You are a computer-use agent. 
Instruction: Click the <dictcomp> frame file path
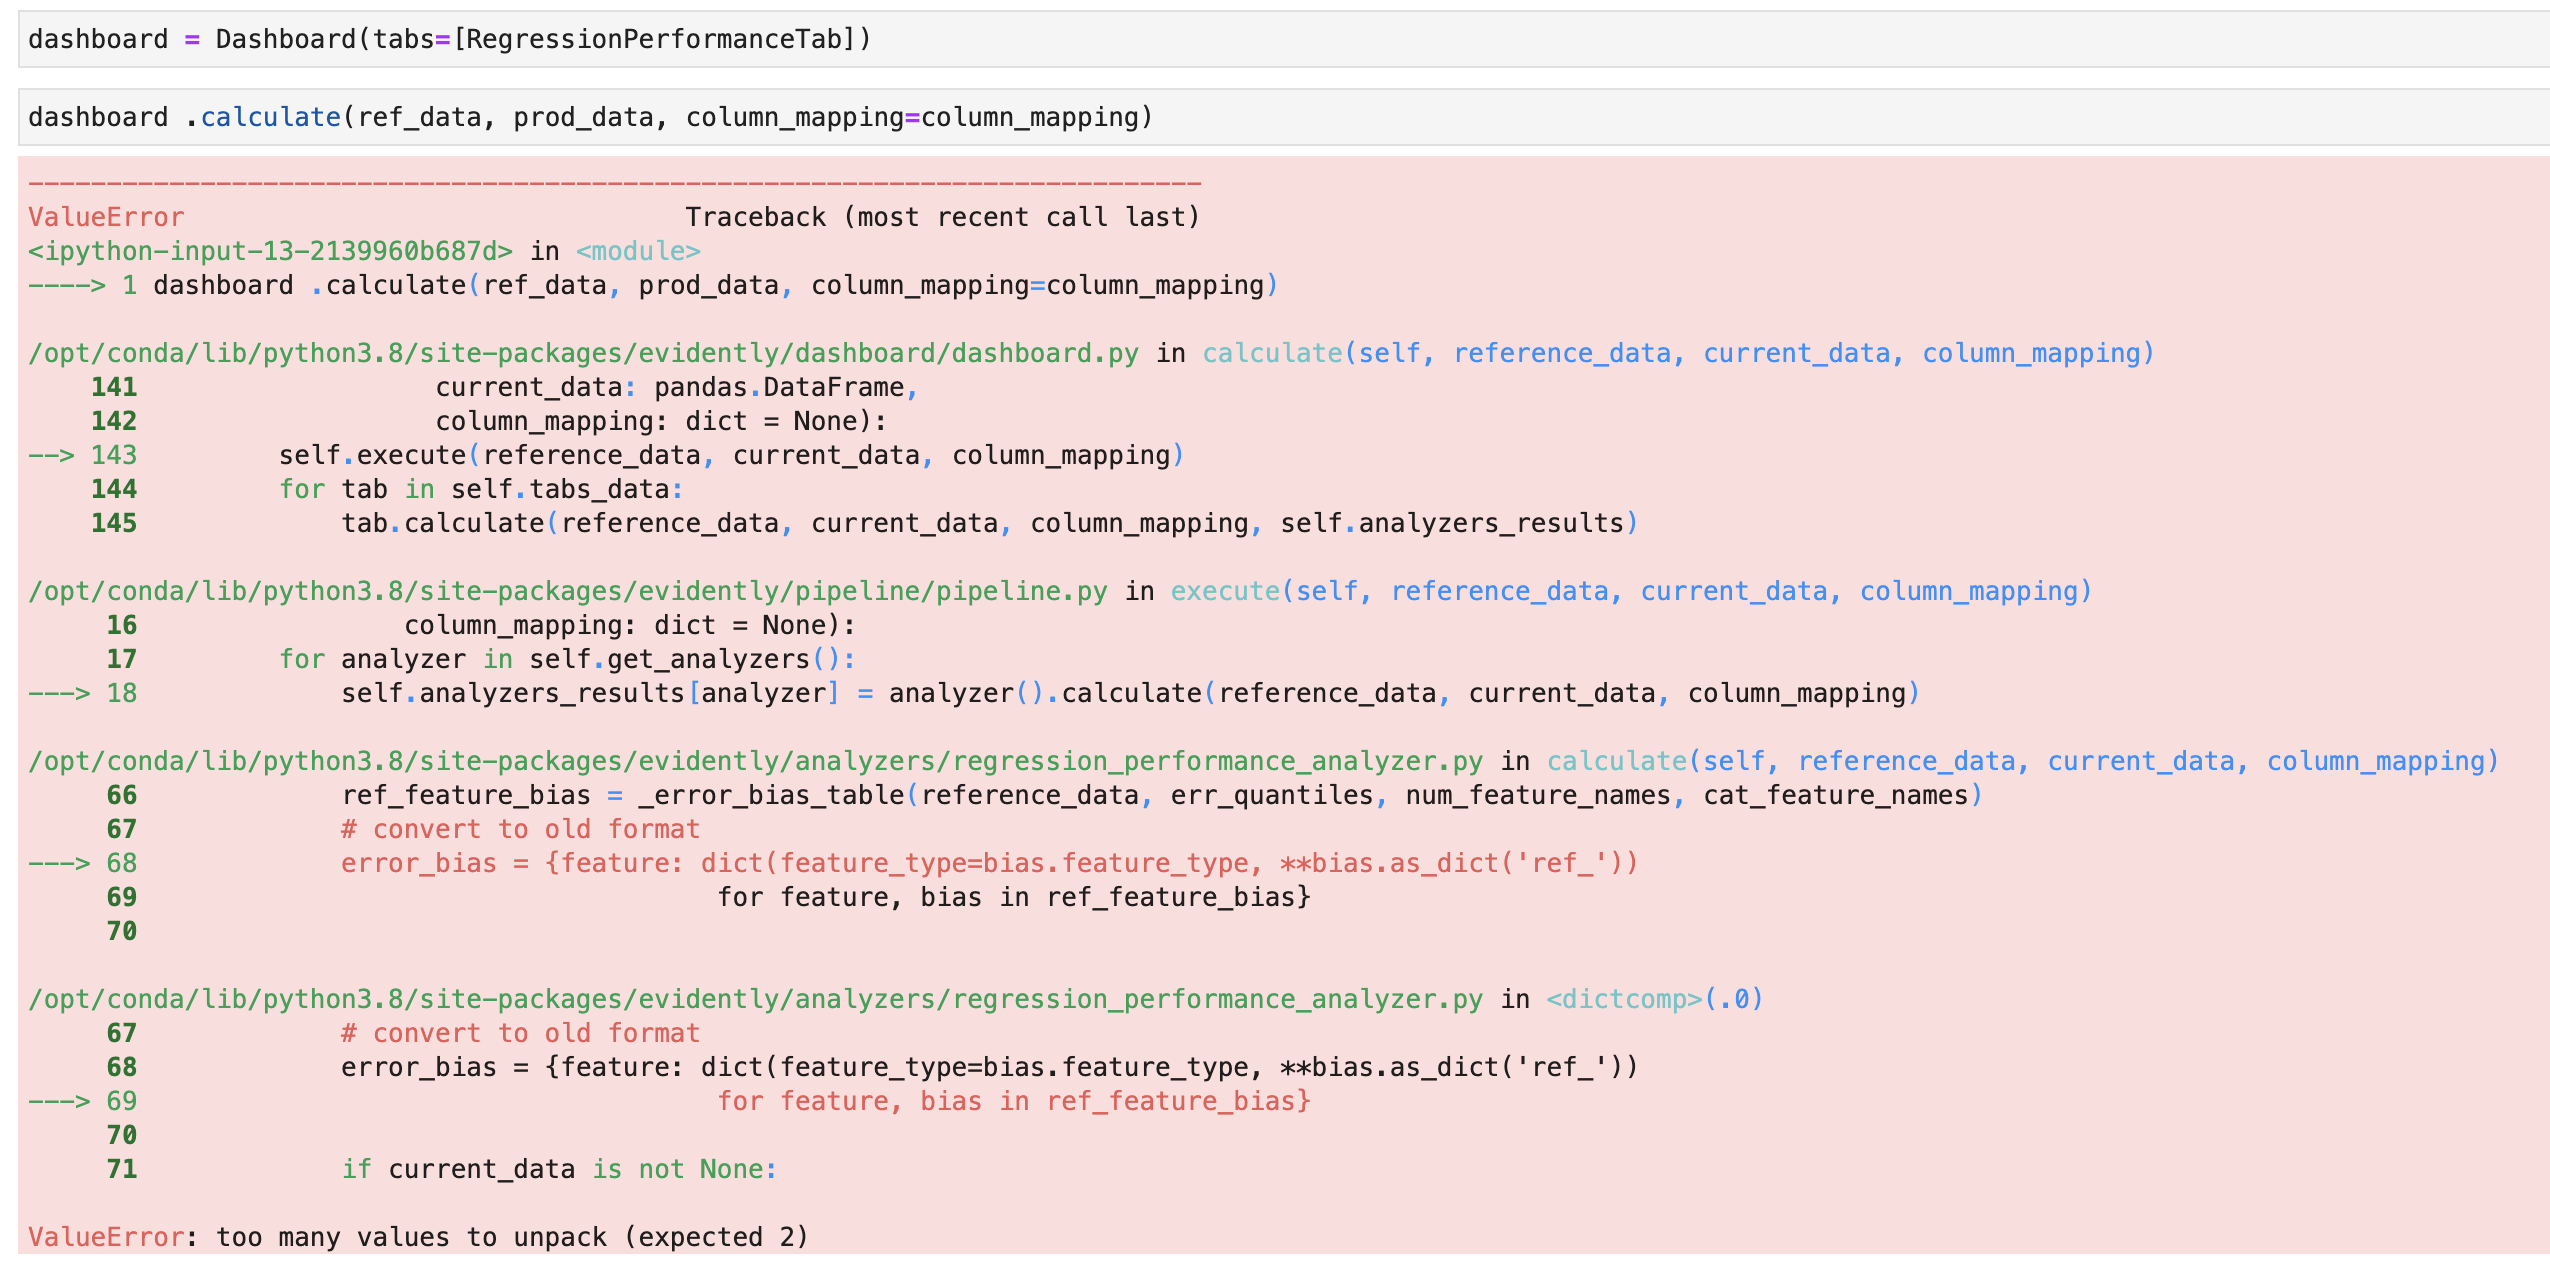[755, 999]
